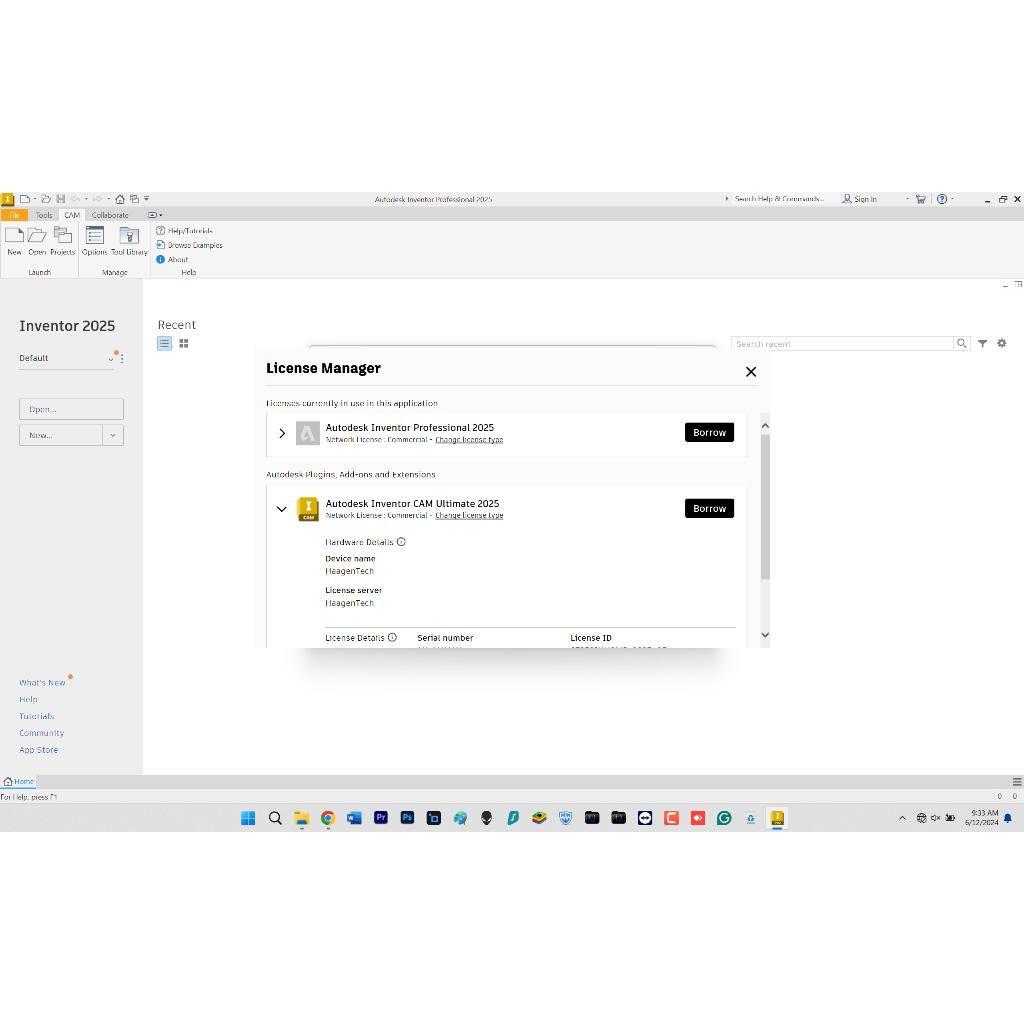Switch recent files to grid view
Image resolution: width=1024 pixels, height=1024 pixels.
tap(184, 344)
